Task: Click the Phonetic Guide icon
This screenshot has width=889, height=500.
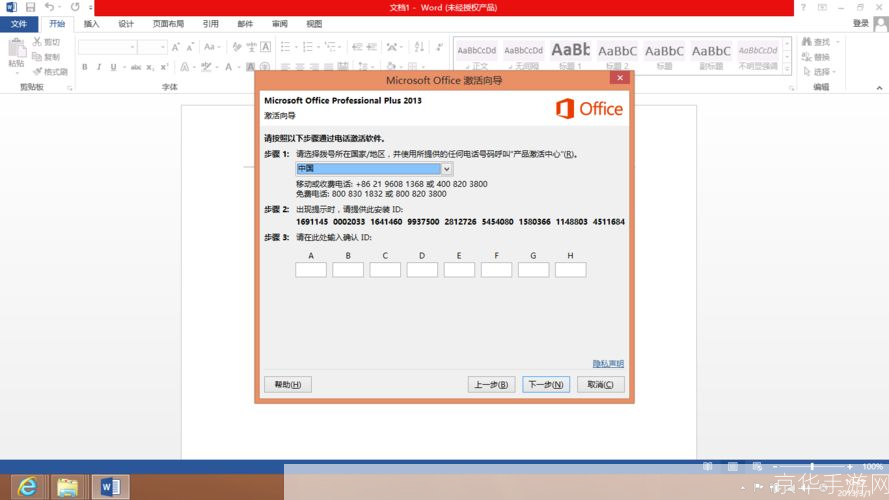Action: (x=251, y=47)
